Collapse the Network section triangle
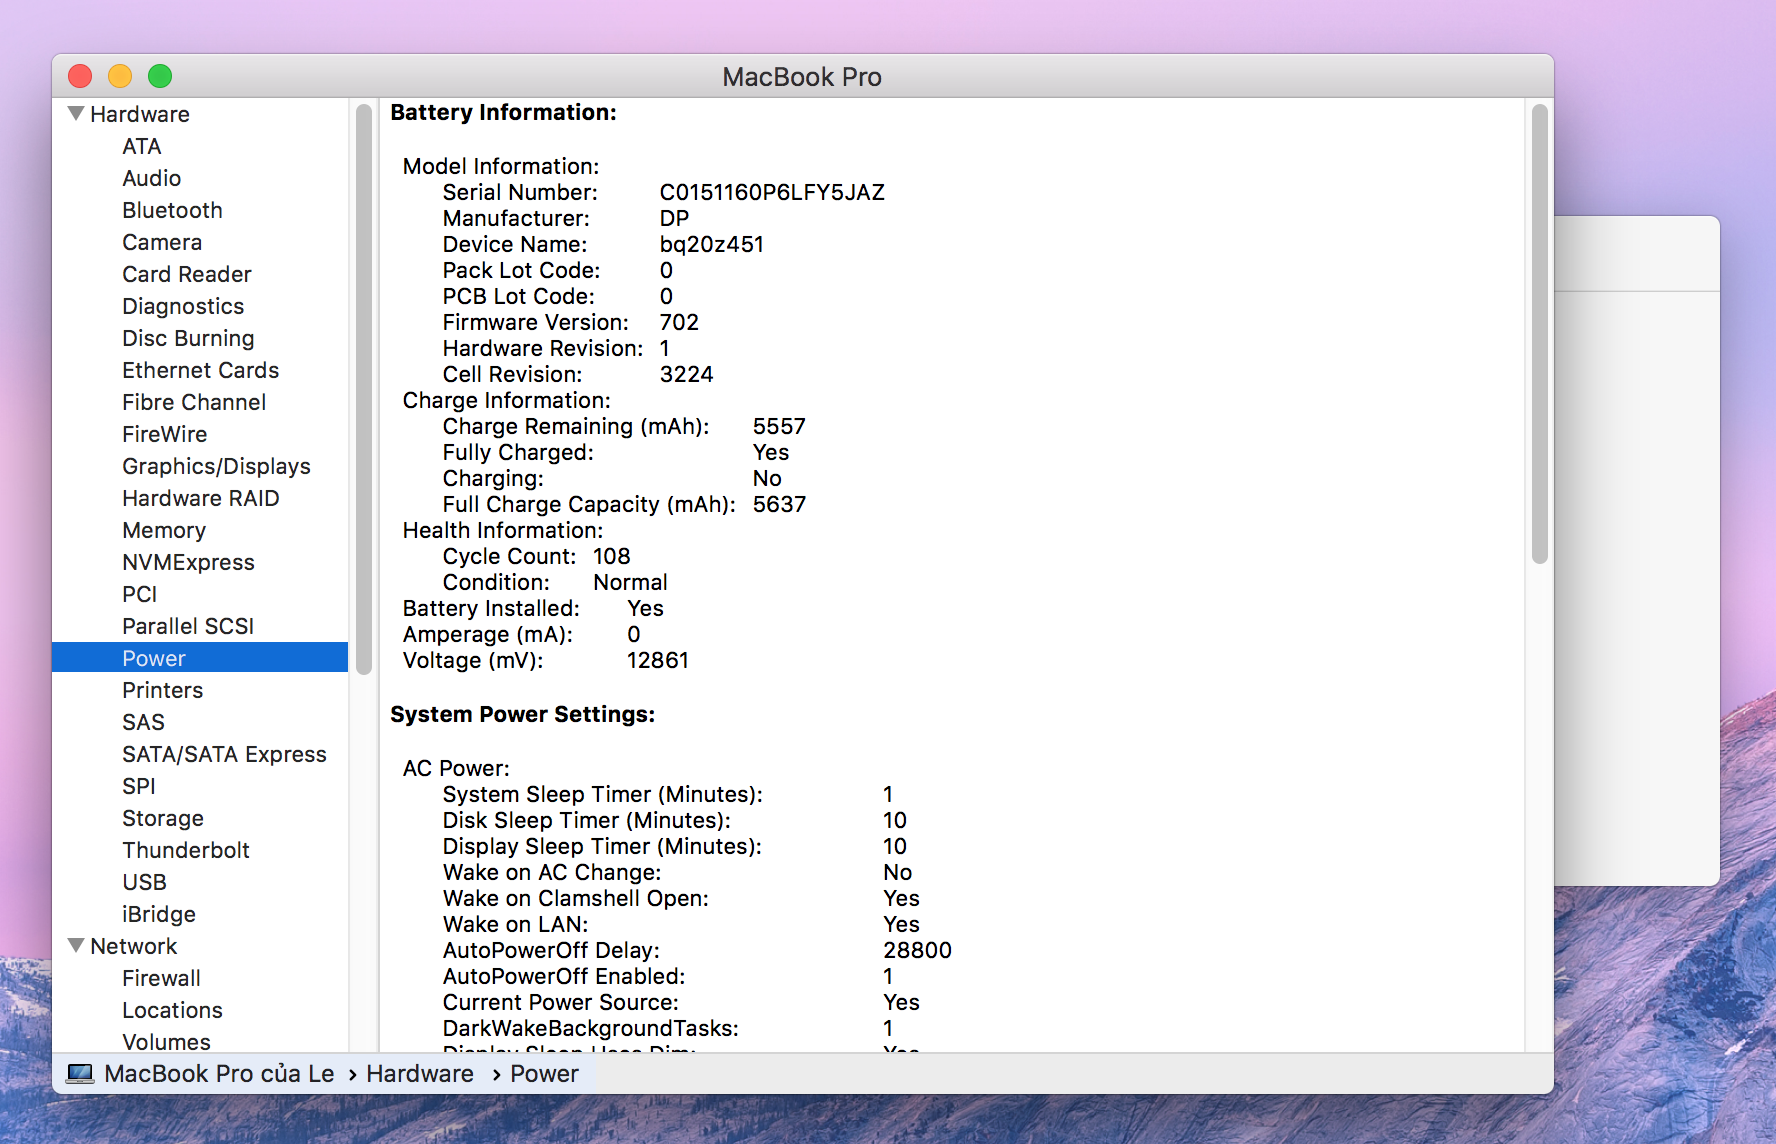Viewport: 1776px width, 1144px height. pyautogui.click(x=76, y=946)
